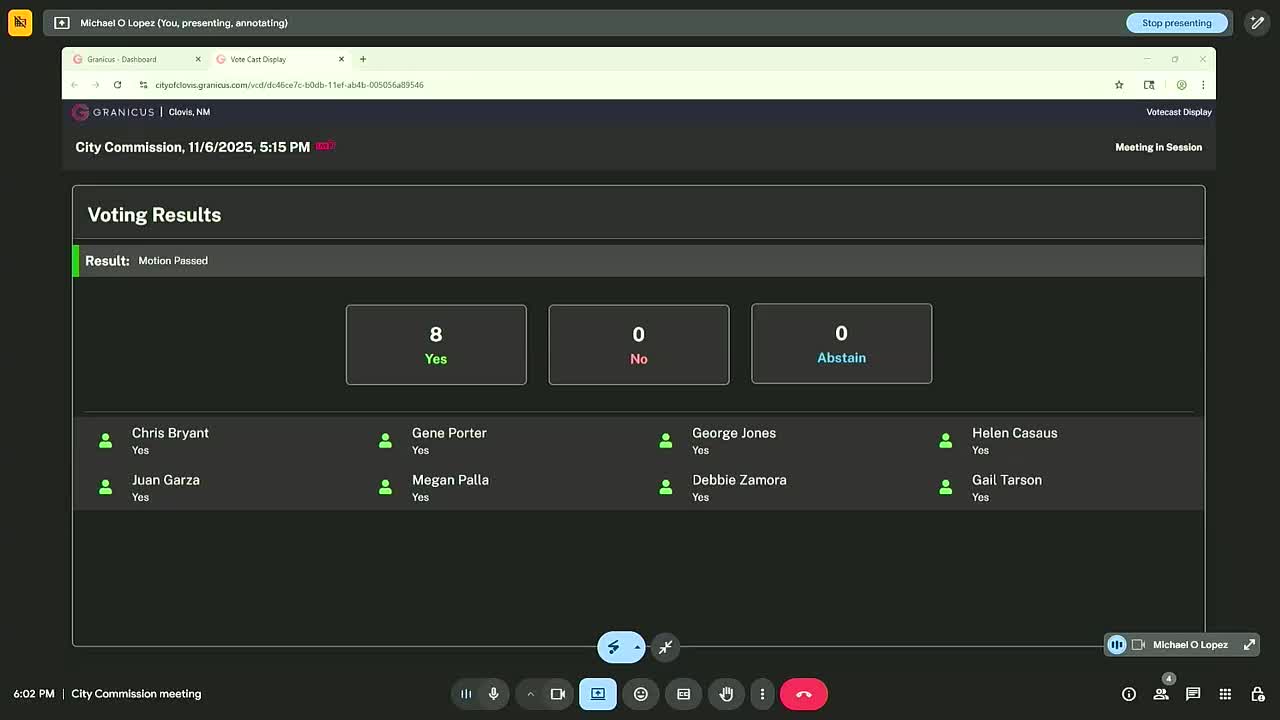Toggle the camera on or off
The image size is (1280, 720).
point(558,694)
